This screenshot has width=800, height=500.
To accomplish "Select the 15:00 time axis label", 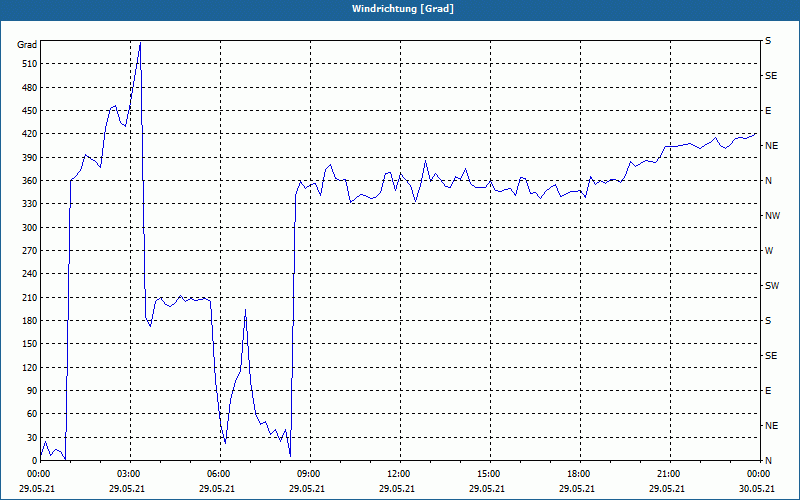I will point(490,474).
